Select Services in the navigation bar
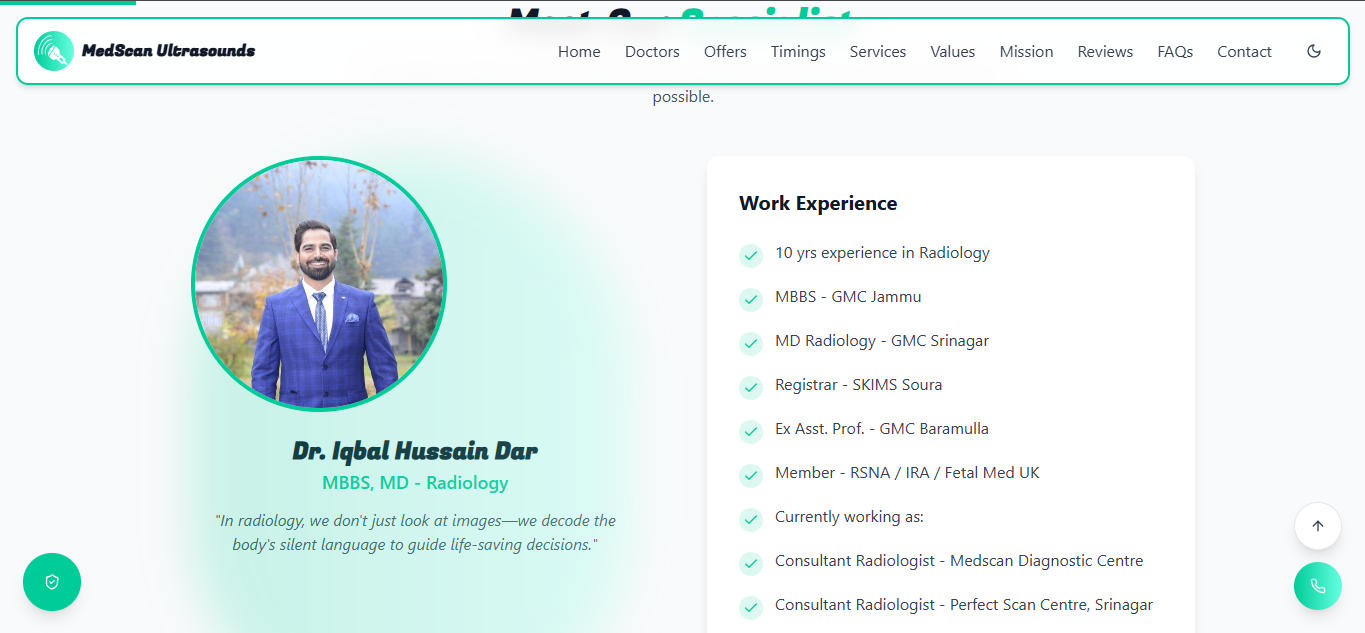This screenshot has width=1365, height=633. [x=878, y=52]
